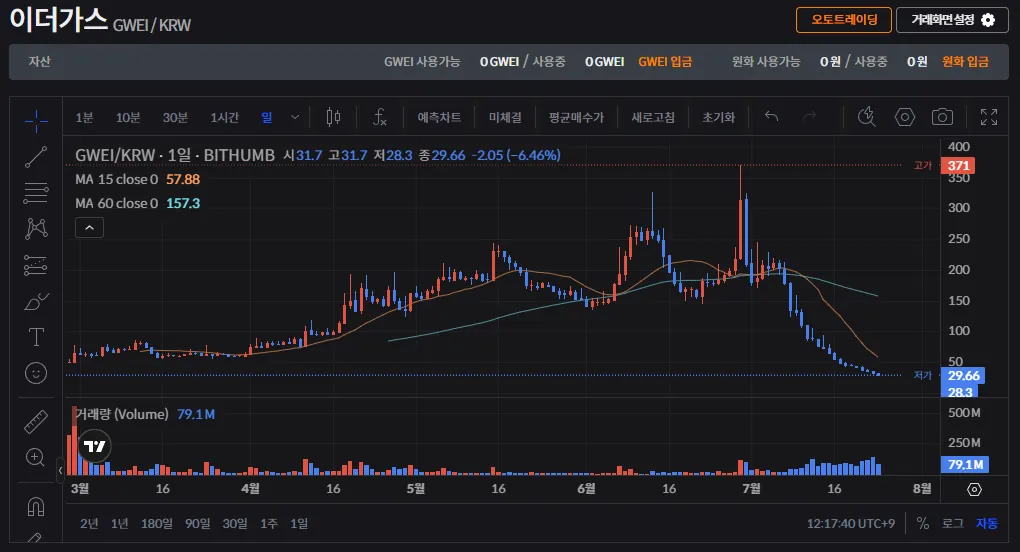
Task: Click the zoom in magnifier tool
Action: pyautogui.click(x=36, y=457)
